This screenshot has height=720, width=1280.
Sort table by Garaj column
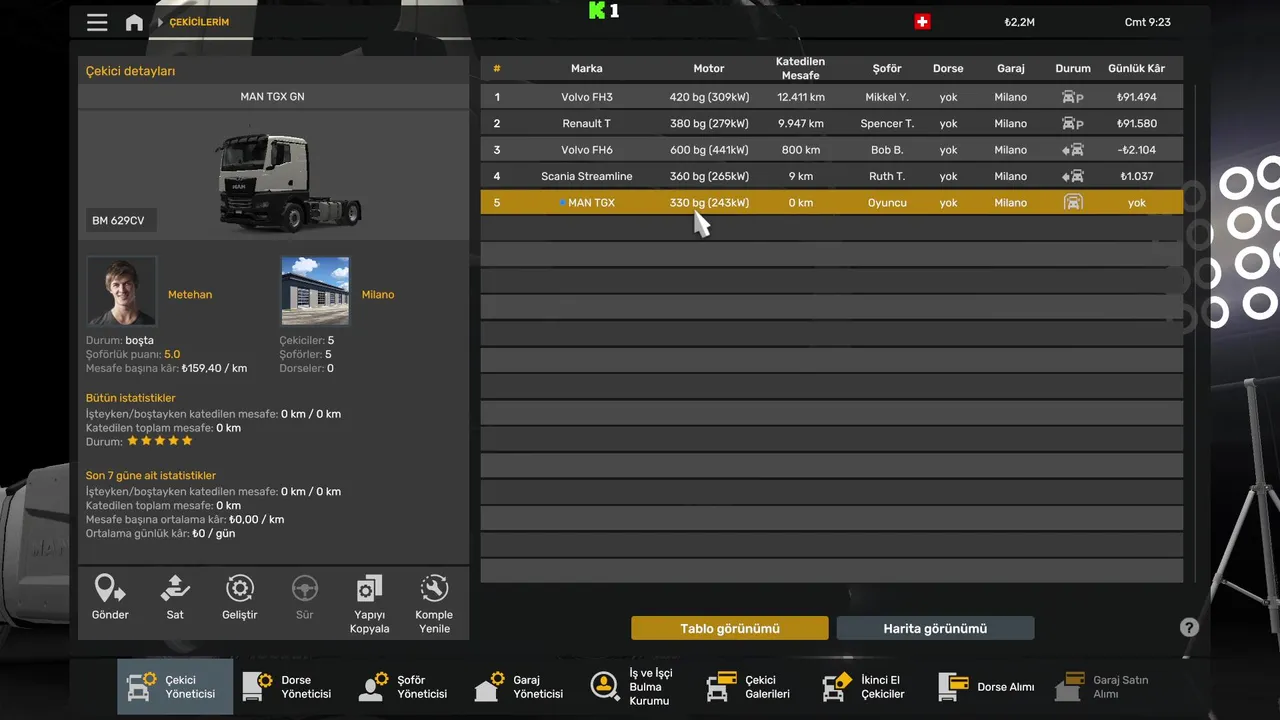tap(1011, 68)
